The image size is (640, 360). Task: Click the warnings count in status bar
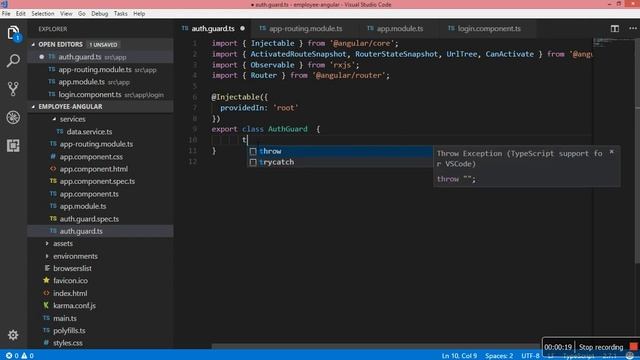tap(28, 356)
